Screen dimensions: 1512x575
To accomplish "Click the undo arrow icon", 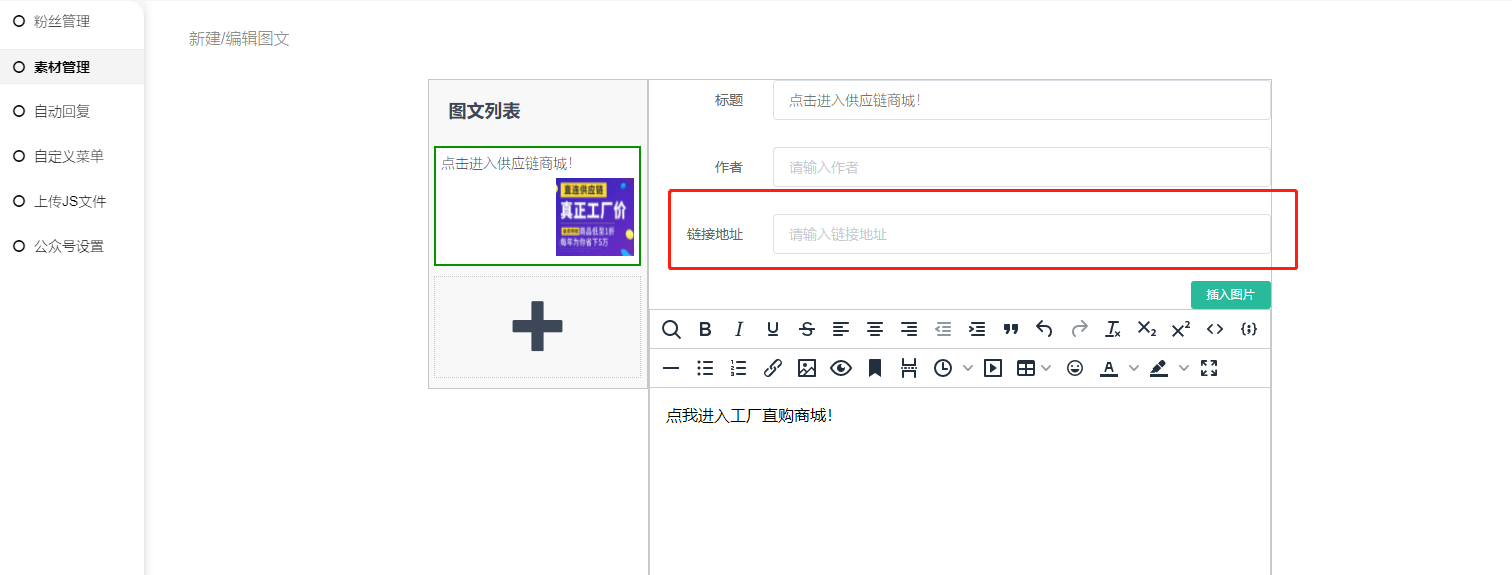I will pyautogui.click(x=1044, y=329).
